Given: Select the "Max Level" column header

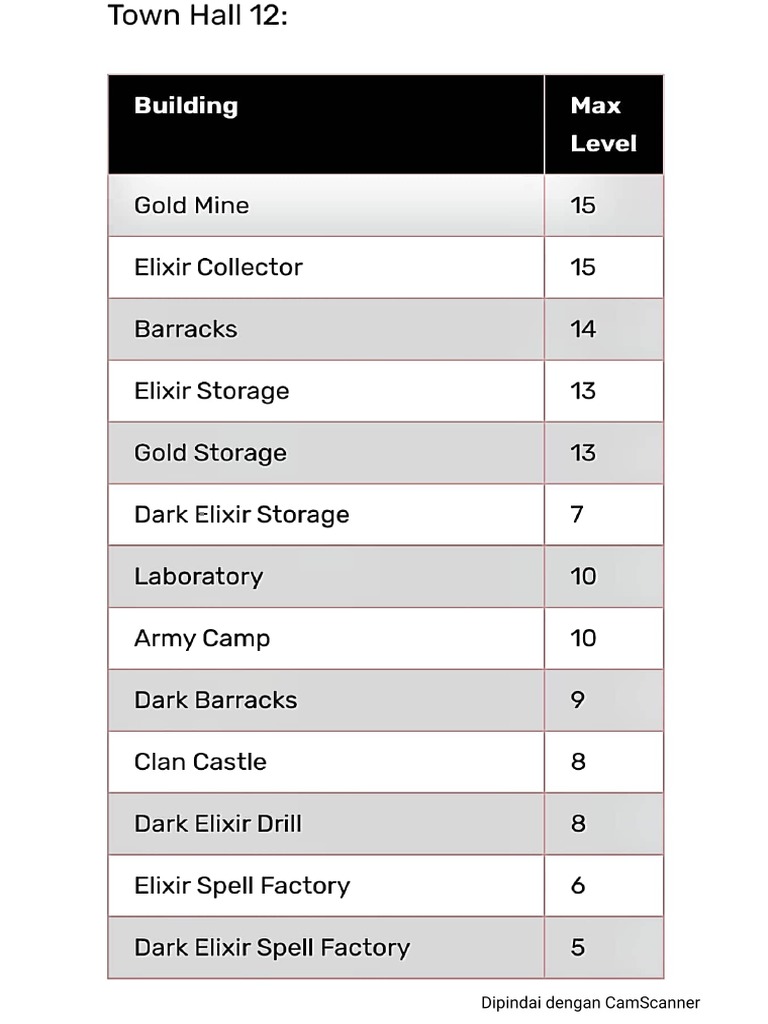Looking at the screenshot, I should [603, 124].
